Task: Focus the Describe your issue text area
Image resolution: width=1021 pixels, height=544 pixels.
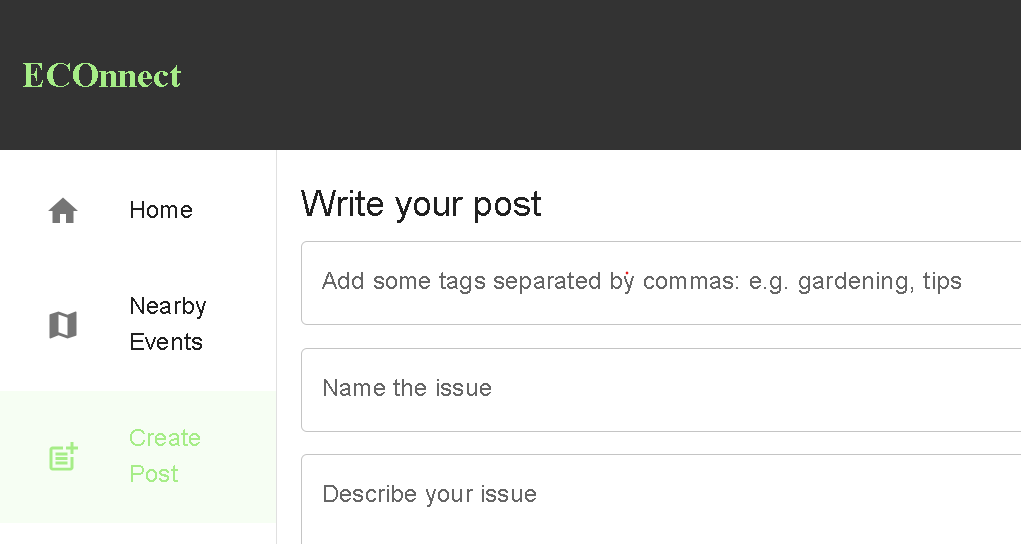Action: [661, 499]
